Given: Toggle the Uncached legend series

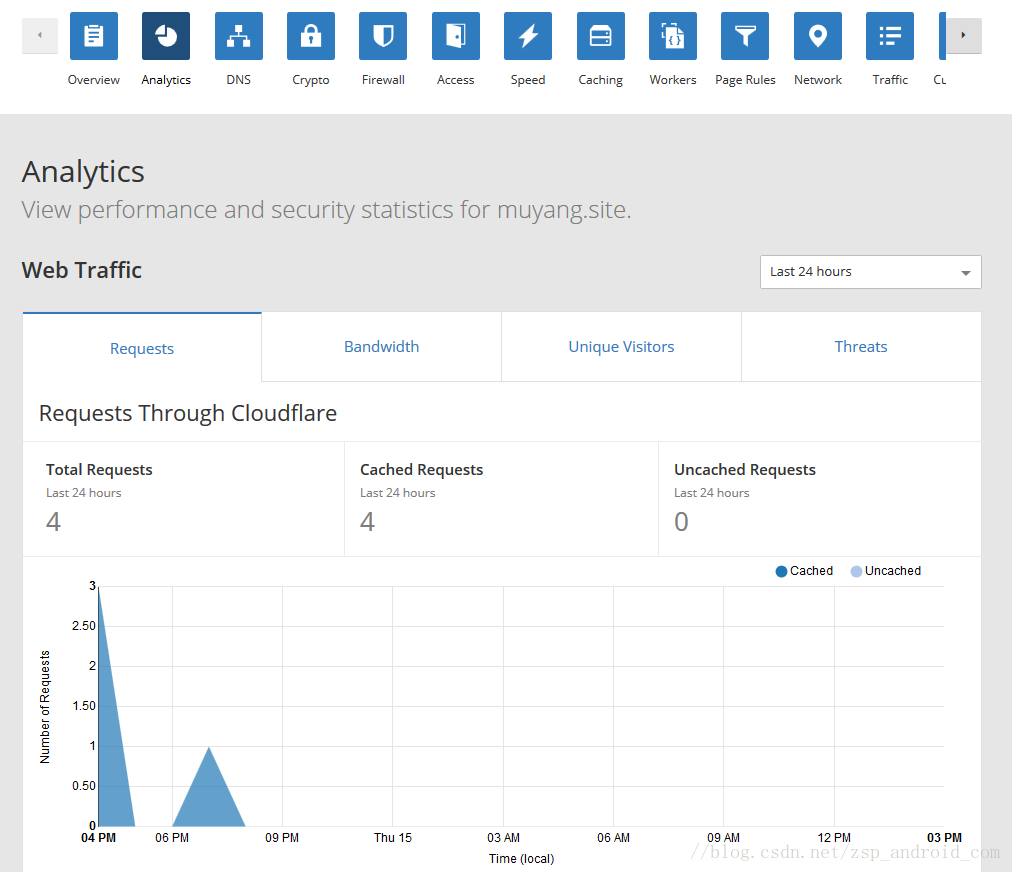Looking at the screenshot, I should [x=886, y=571].
